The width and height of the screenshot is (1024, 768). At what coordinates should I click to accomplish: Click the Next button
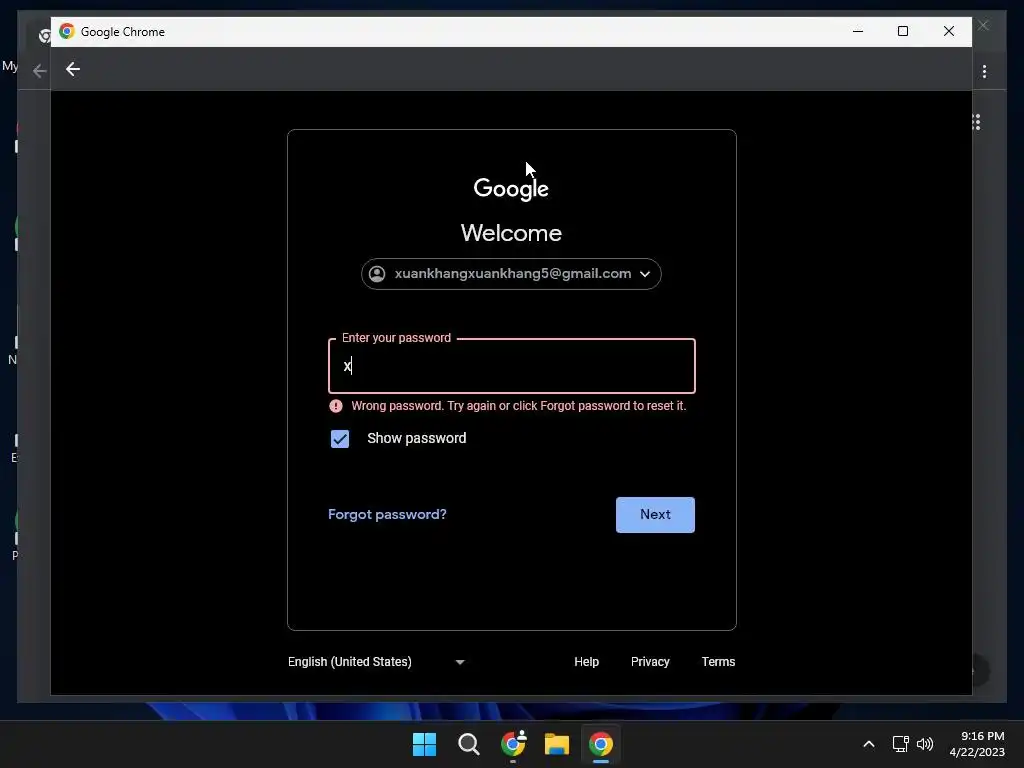[x=655, y=515]
